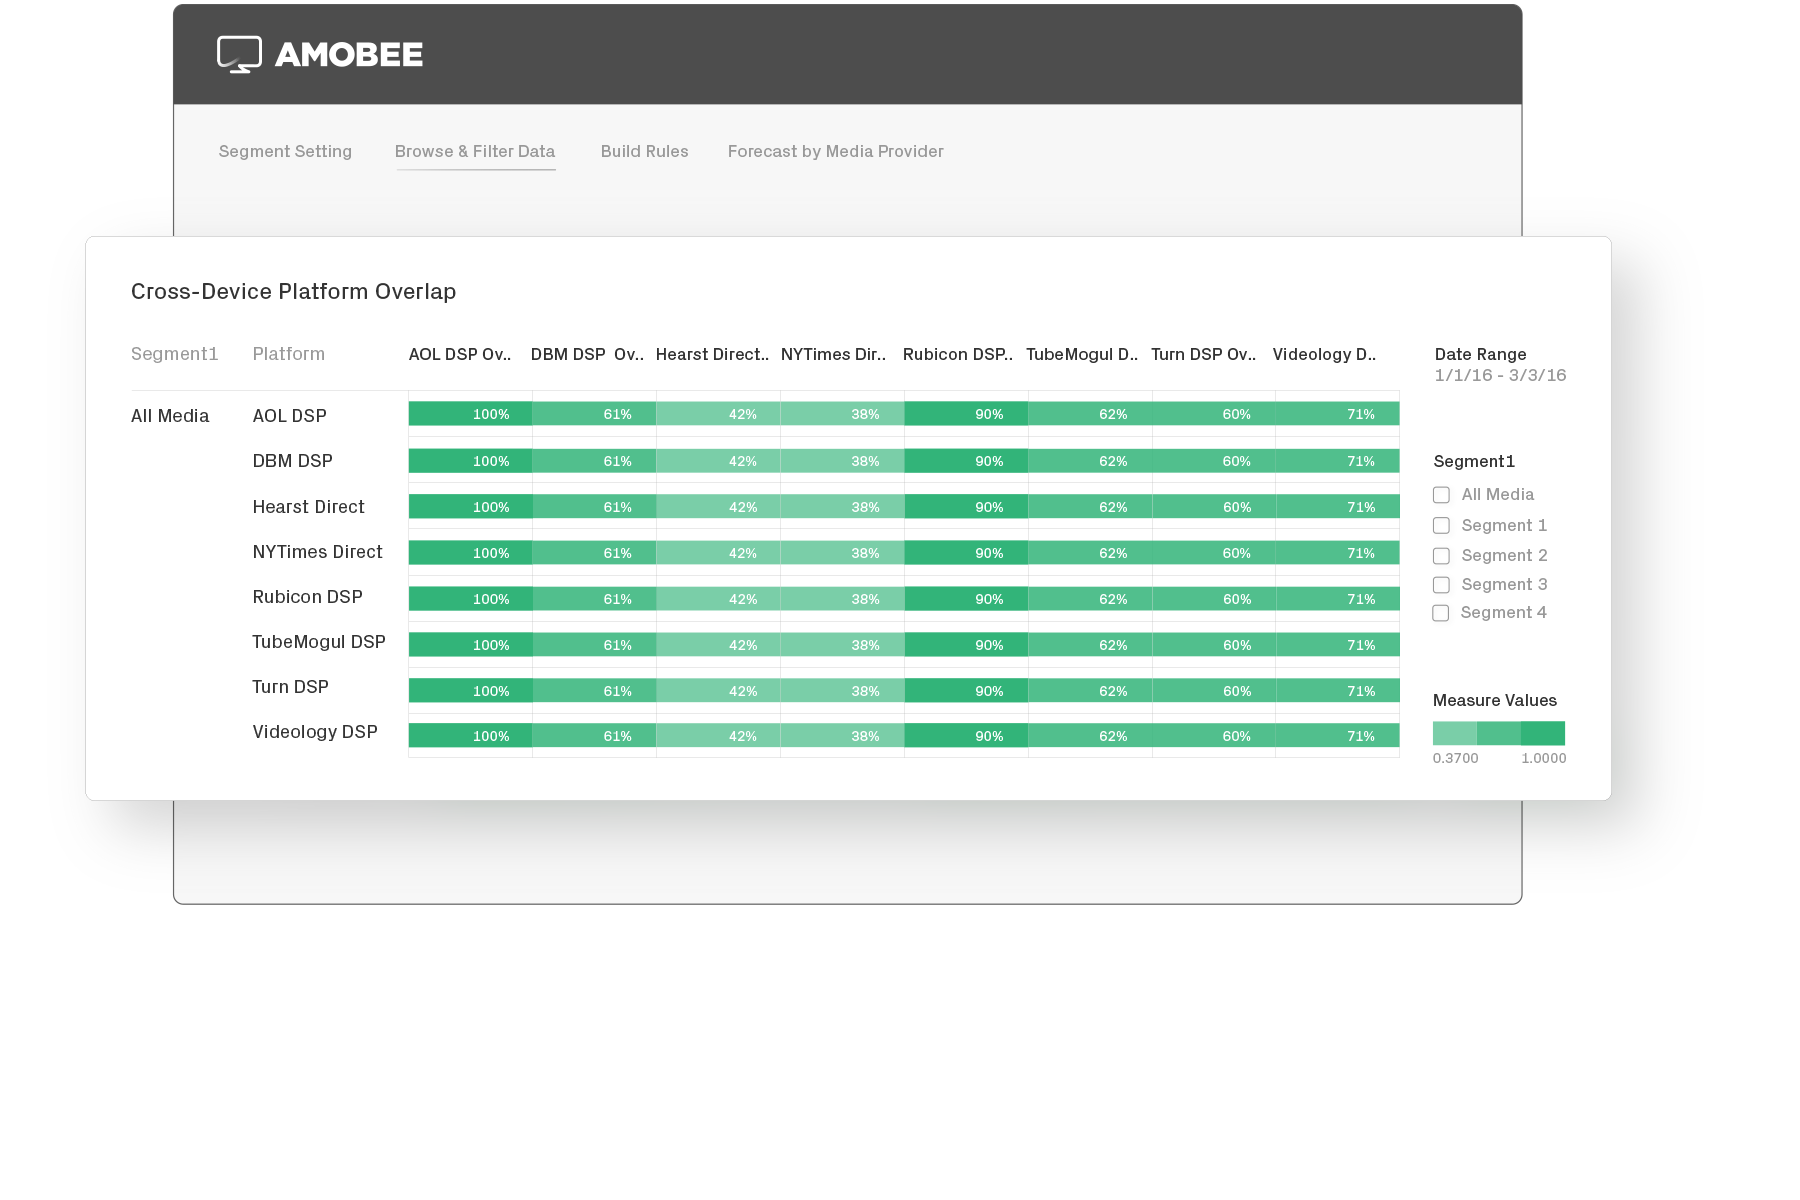Select the TubeMogul D.. column header

[1082, 354]
